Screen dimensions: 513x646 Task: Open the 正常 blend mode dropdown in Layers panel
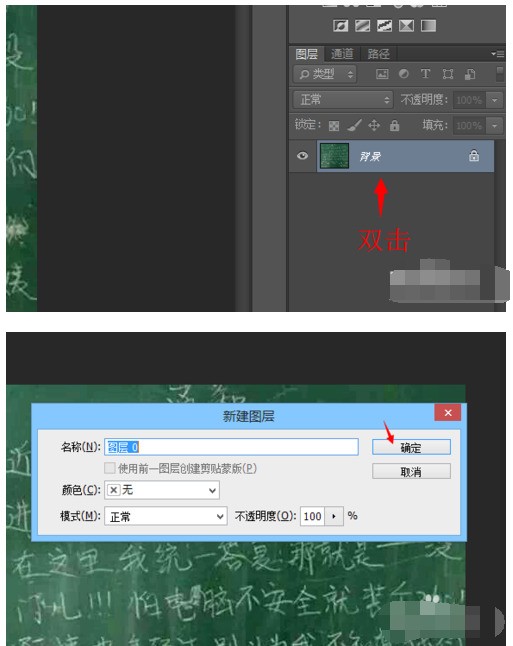coord(343,100)
